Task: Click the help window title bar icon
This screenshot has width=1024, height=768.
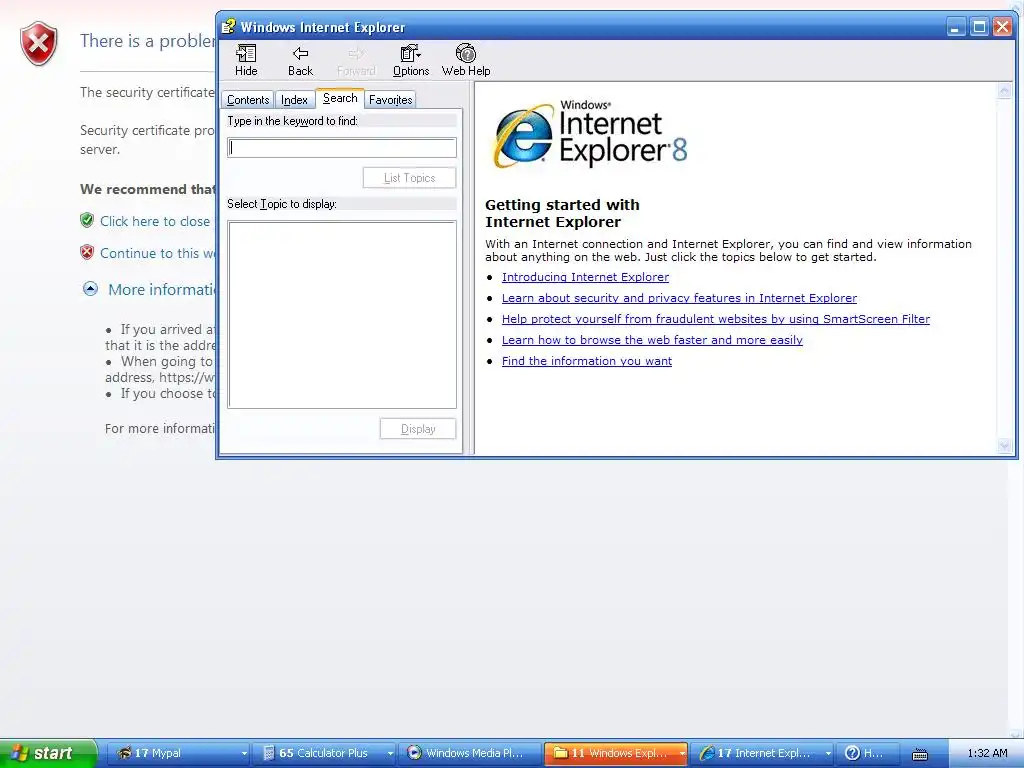Action: [x=228, y=27]
